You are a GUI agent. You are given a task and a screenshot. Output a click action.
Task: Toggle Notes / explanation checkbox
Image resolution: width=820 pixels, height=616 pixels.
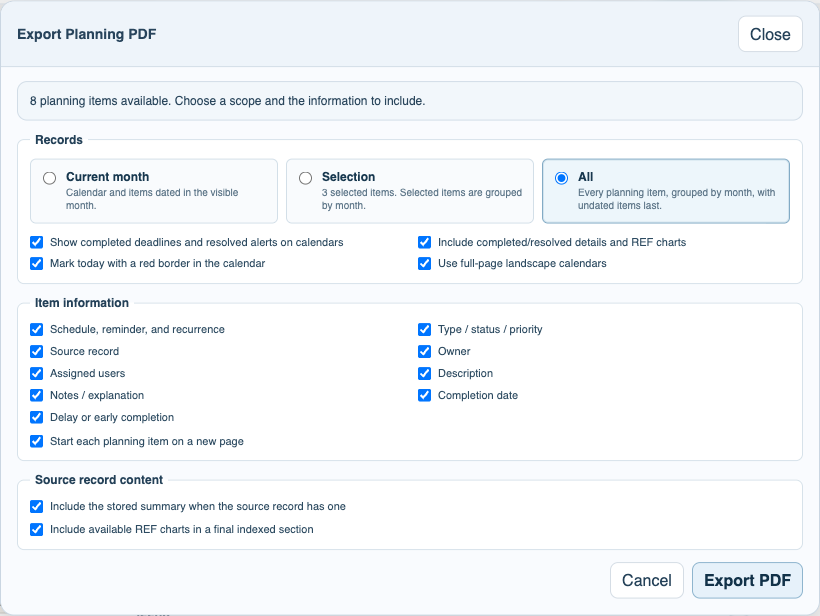[37, 395]
